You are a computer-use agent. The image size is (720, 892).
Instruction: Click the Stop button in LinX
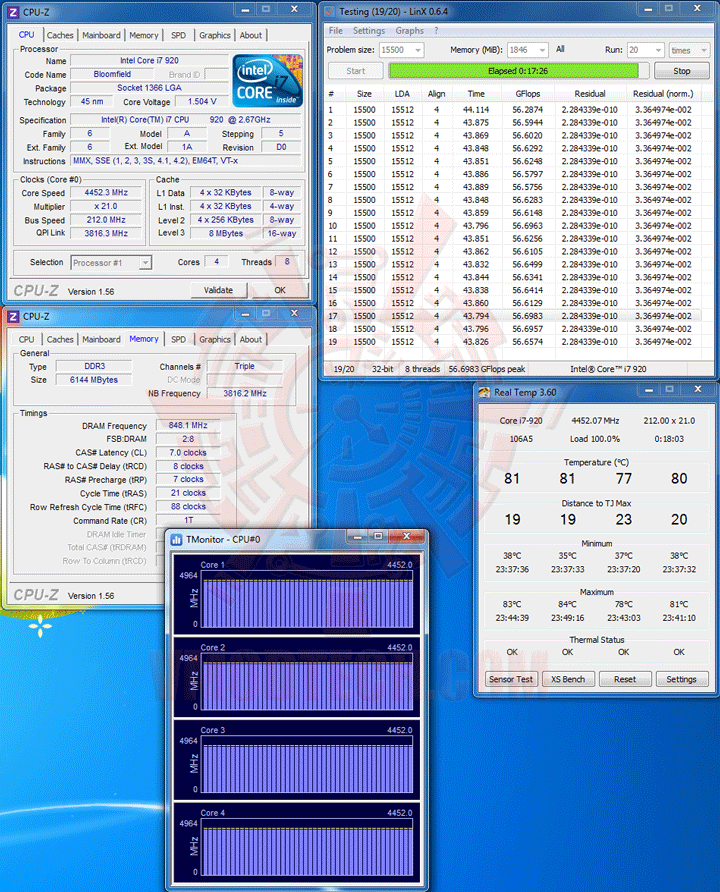[682, 71]
